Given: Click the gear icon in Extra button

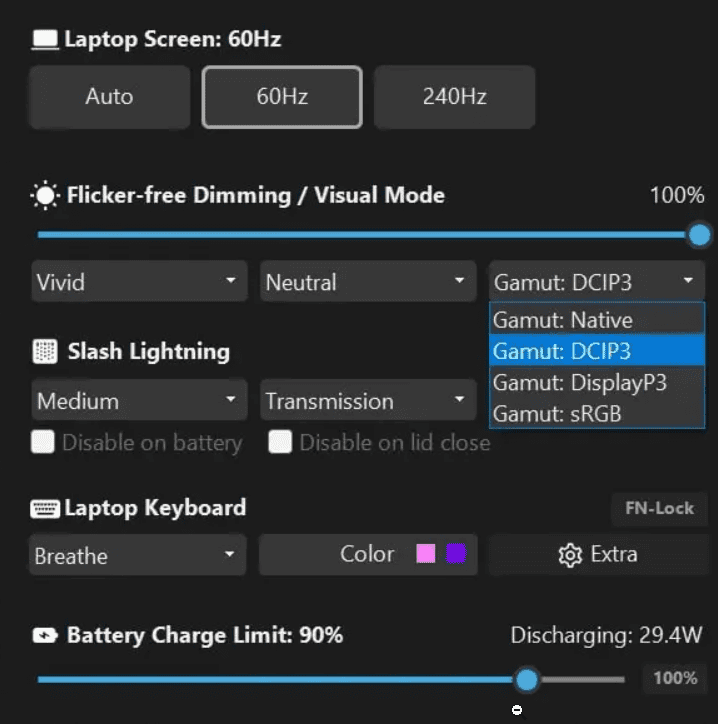Looking at the screenshot, I should click(570, 555).
